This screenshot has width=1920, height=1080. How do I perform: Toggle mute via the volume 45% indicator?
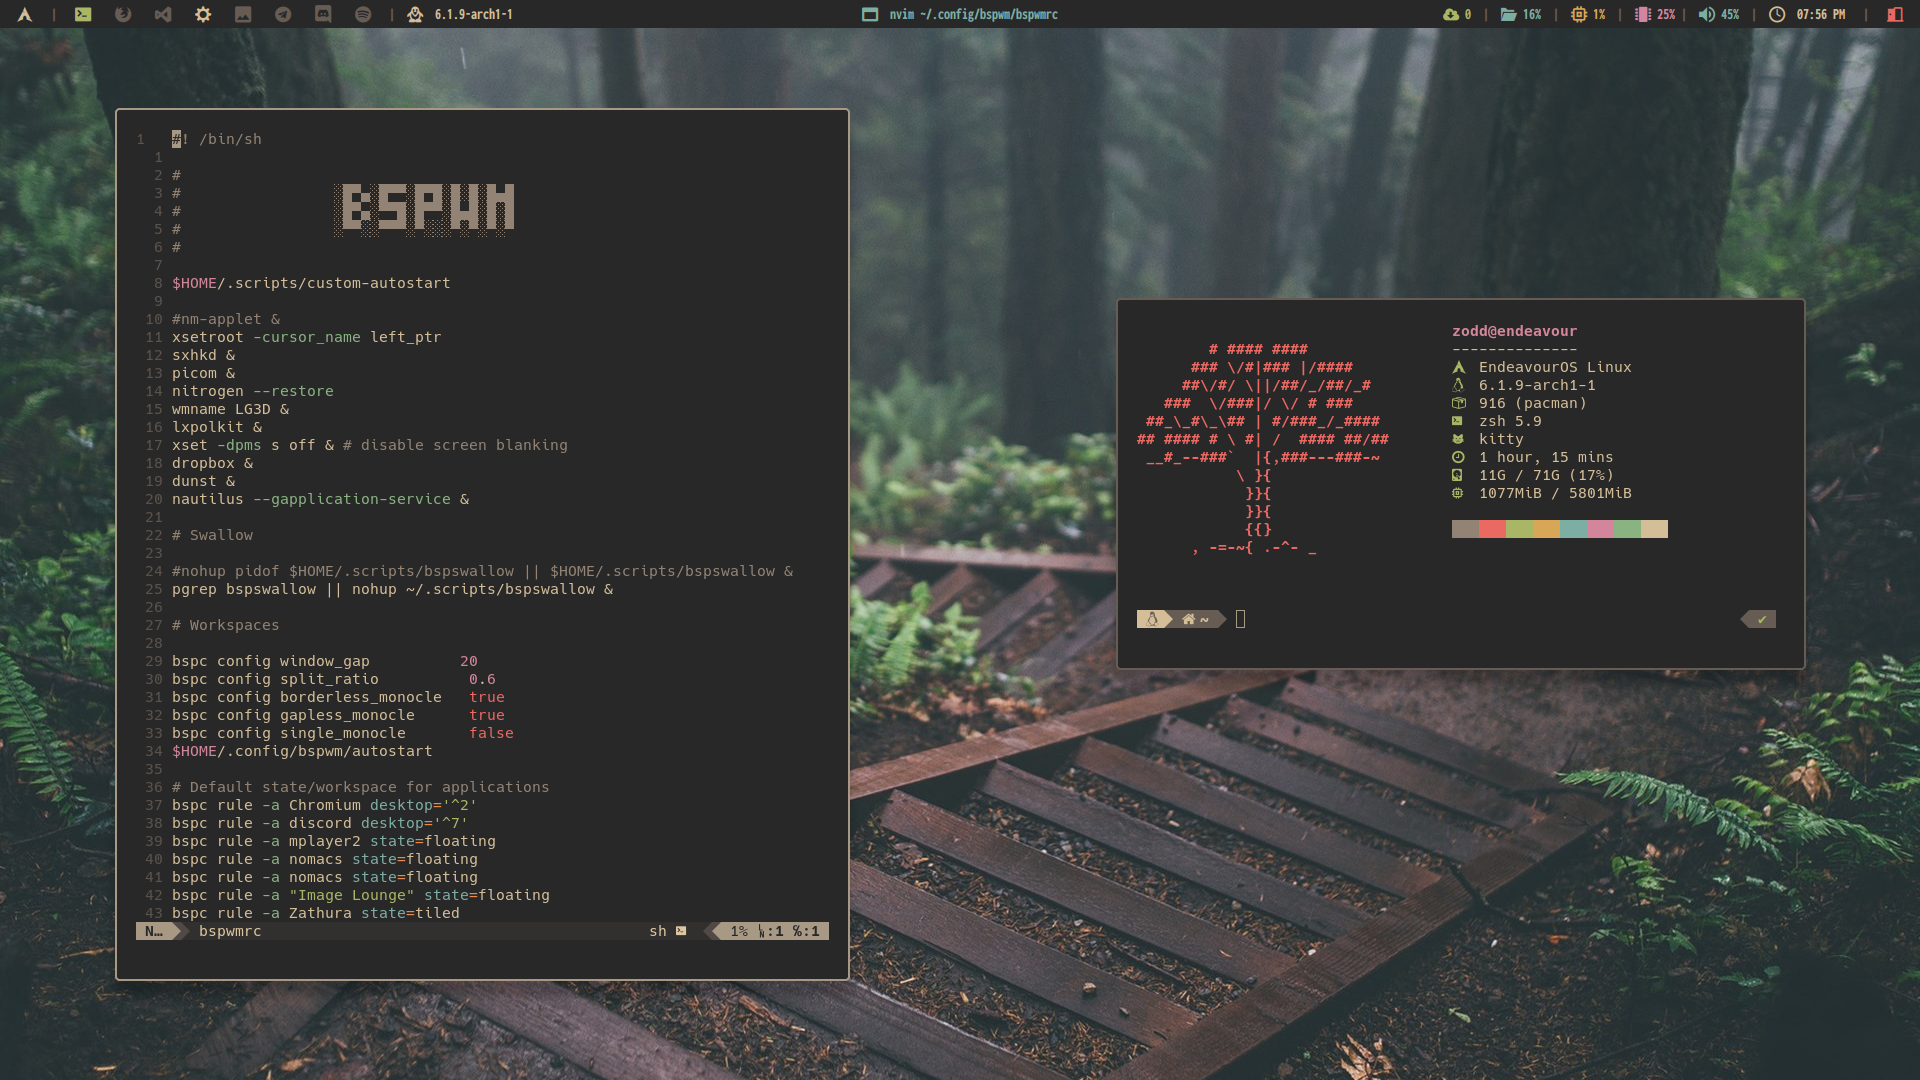click(1719, 14)
